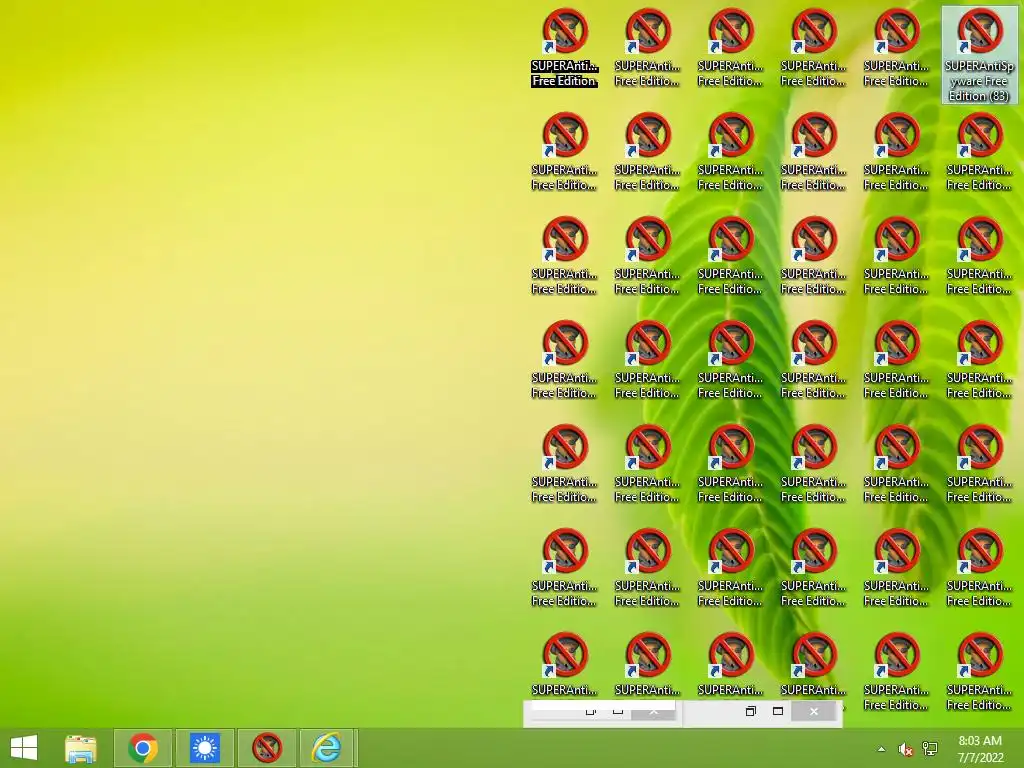1024x768 pixels.
Task: Click the overlapping-squares restore button above the taskbar
Action: [750, 711]
